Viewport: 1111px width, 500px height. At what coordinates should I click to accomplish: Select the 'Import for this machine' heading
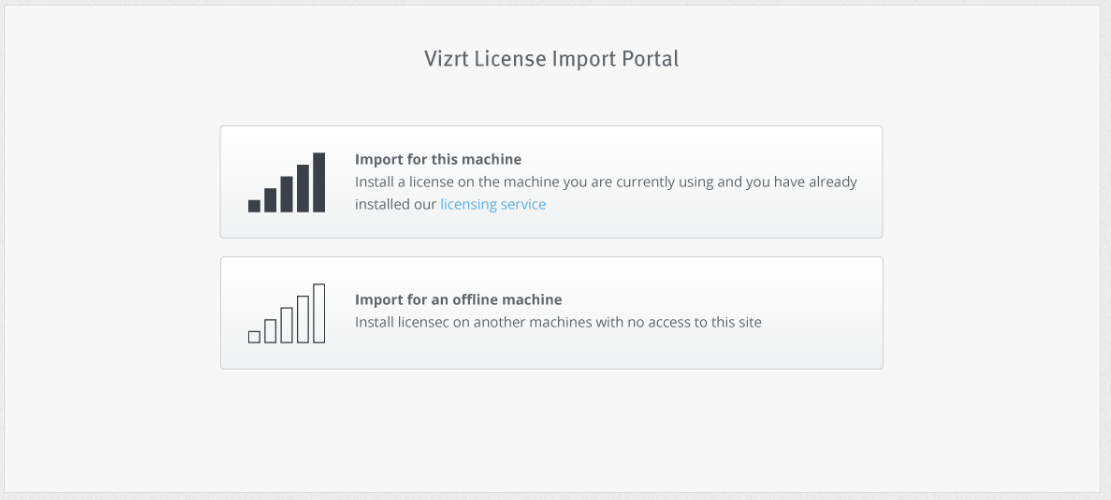tap(438, 159)
